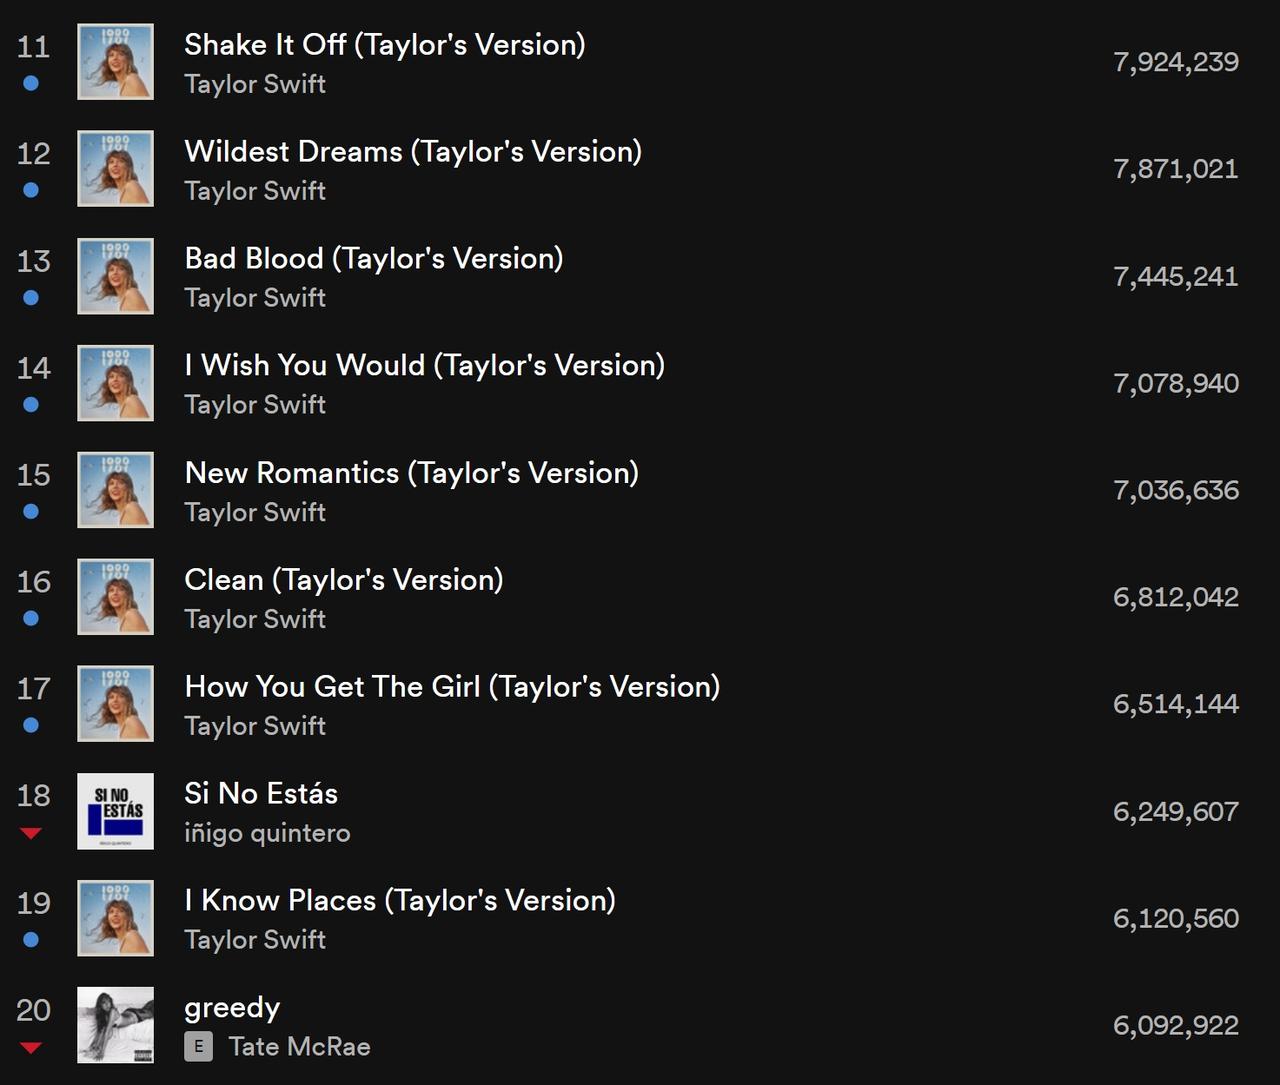Open New Romantics (Taylor's Version) title

pyautogui.click(x=412, y=472)
